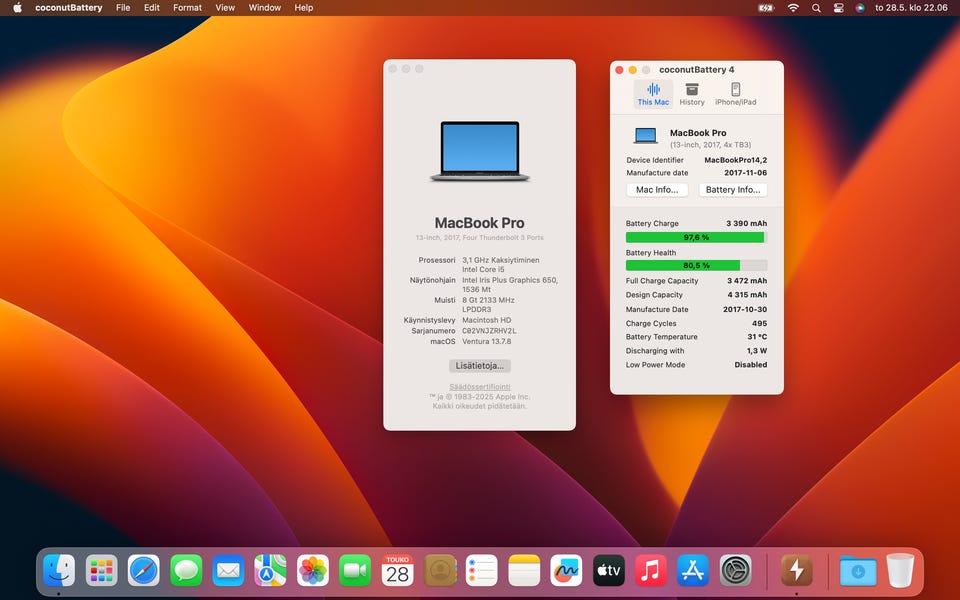Open the View menu
960x600 pixels.
(225, 8)
